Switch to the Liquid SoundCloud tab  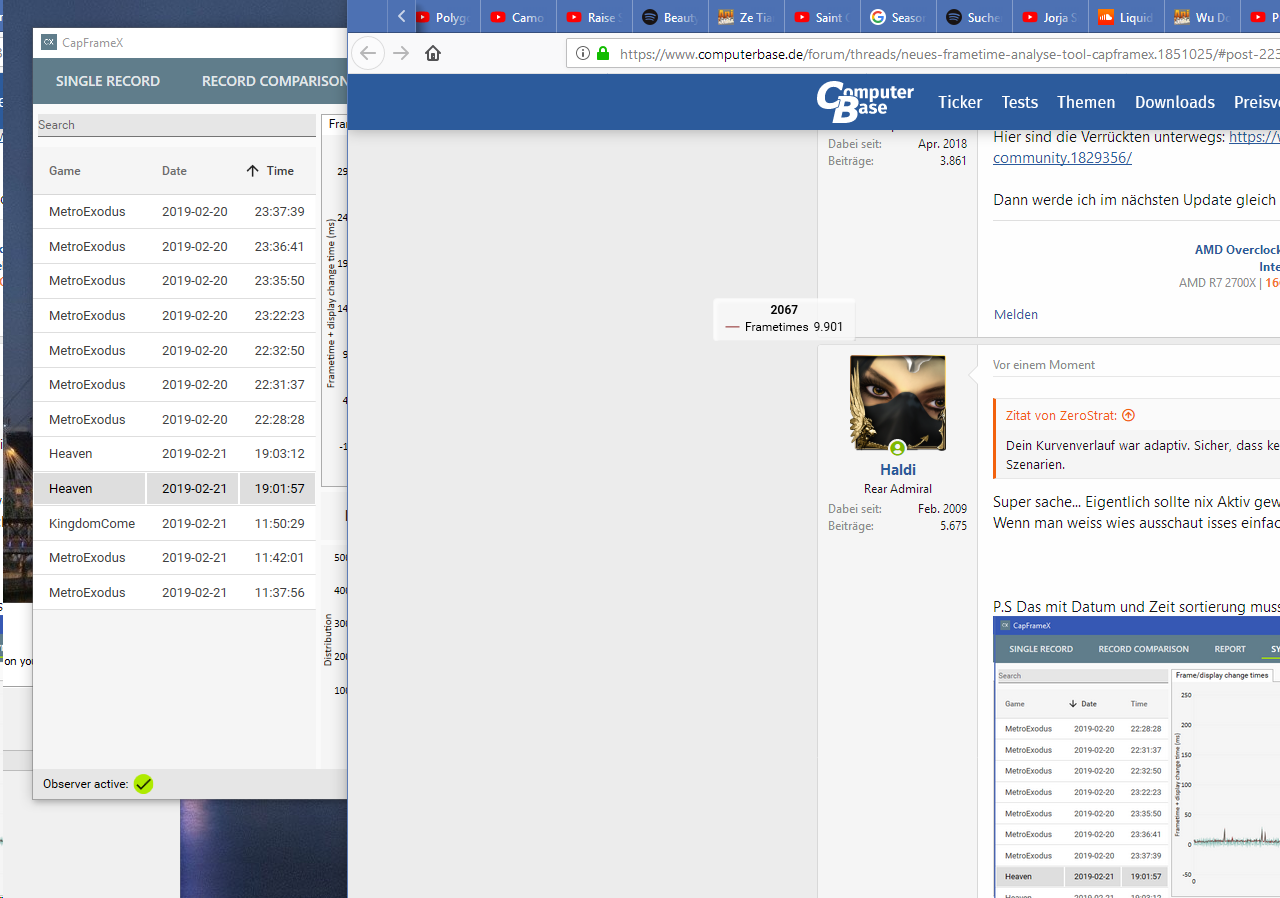click(1126, 17)
